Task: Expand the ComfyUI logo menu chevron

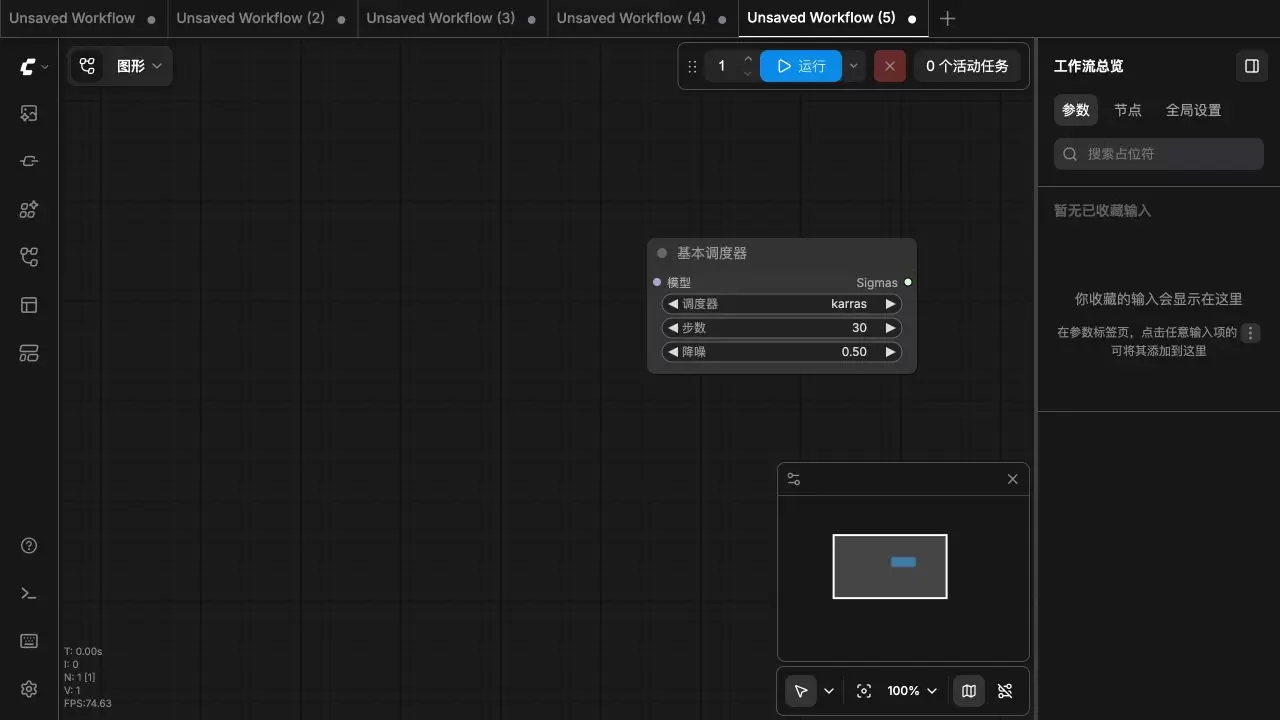Action: pos(45,67)
